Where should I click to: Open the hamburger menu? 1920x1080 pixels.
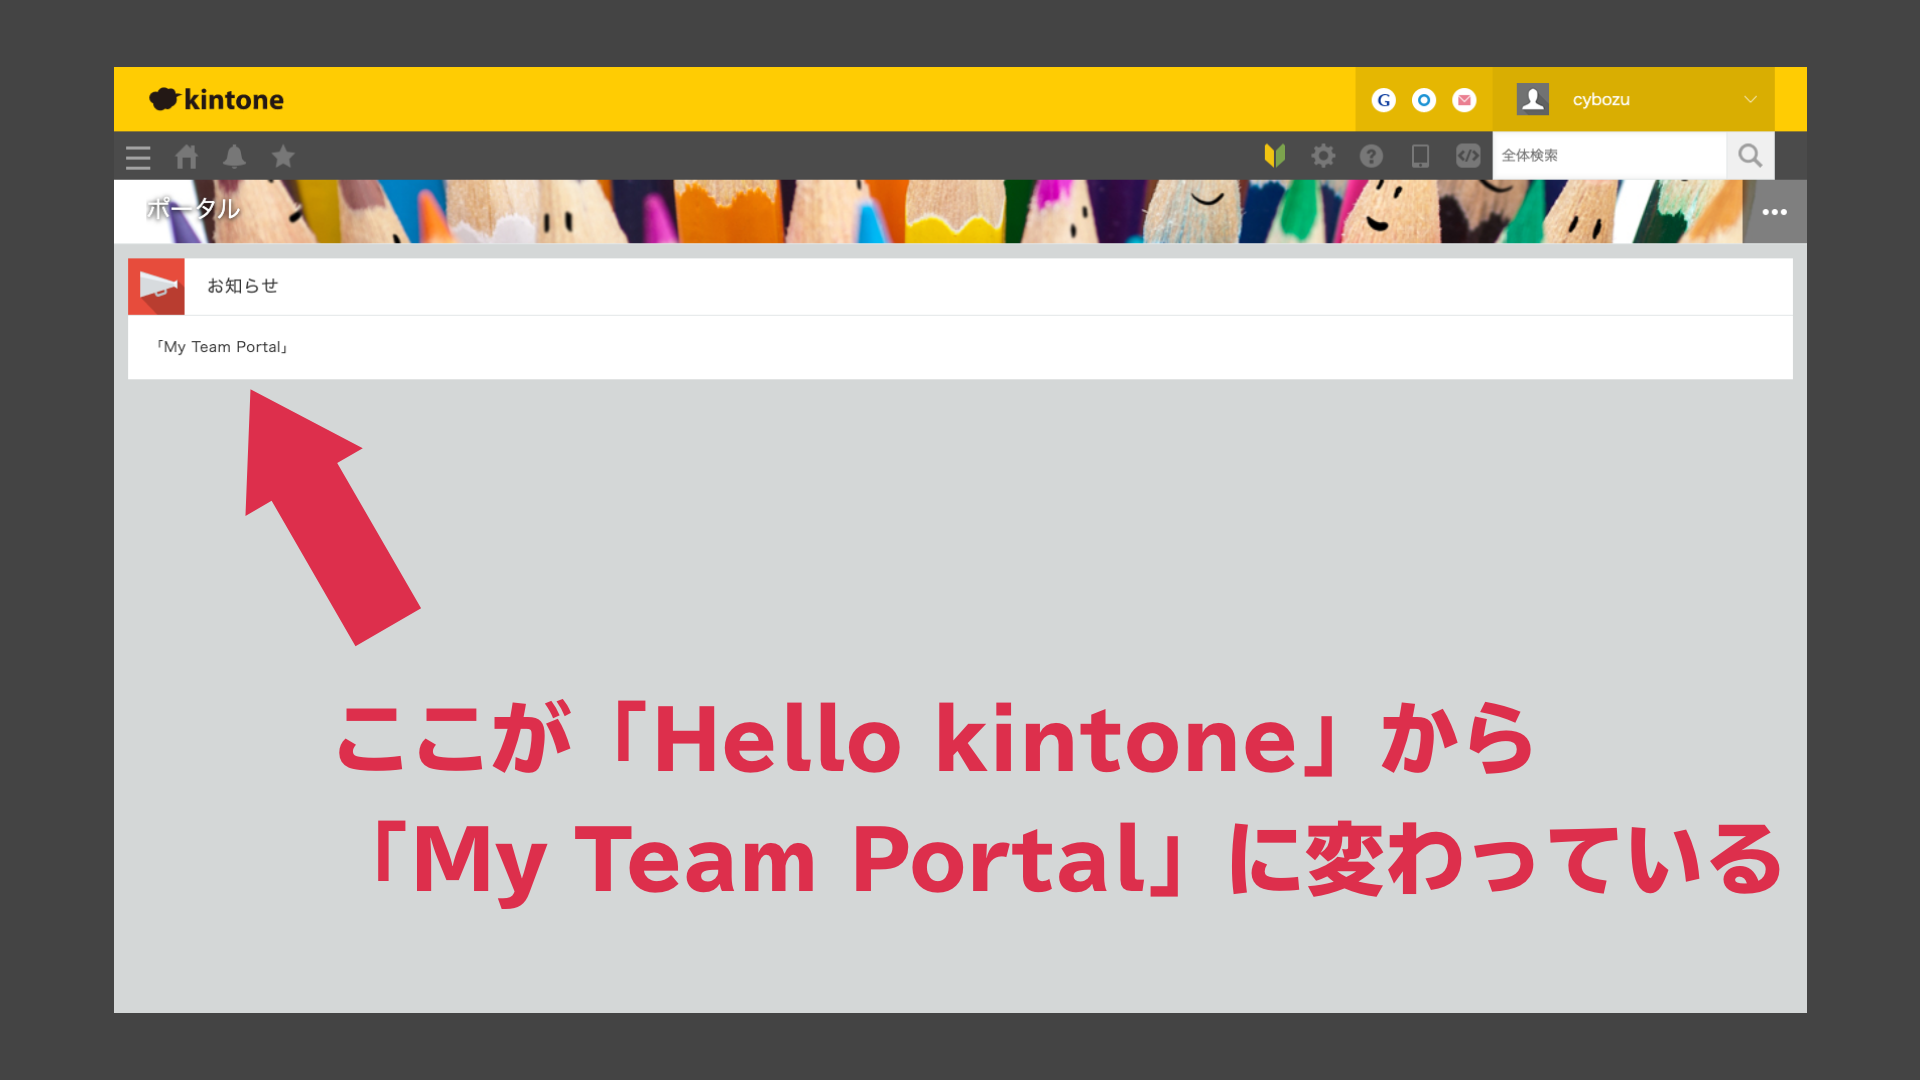(138, 157)
